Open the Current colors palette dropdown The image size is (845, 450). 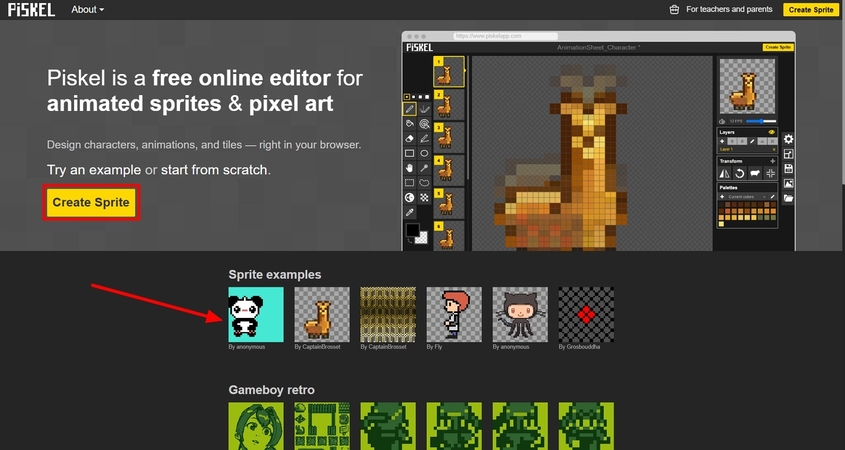[x=747, y=197]
